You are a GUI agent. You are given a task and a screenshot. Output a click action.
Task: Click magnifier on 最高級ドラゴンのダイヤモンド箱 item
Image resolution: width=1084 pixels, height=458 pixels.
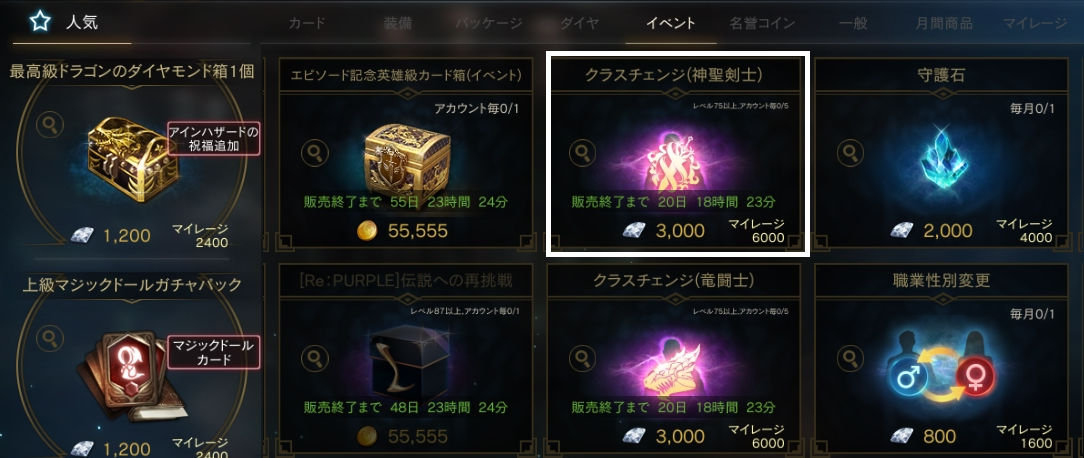(x=50, y=125)
